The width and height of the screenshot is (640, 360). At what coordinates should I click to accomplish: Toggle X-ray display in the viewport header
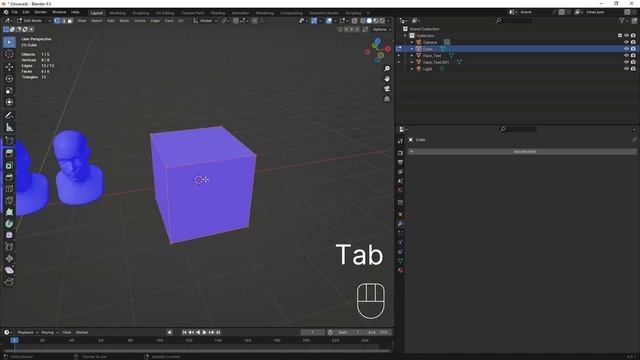354,20
